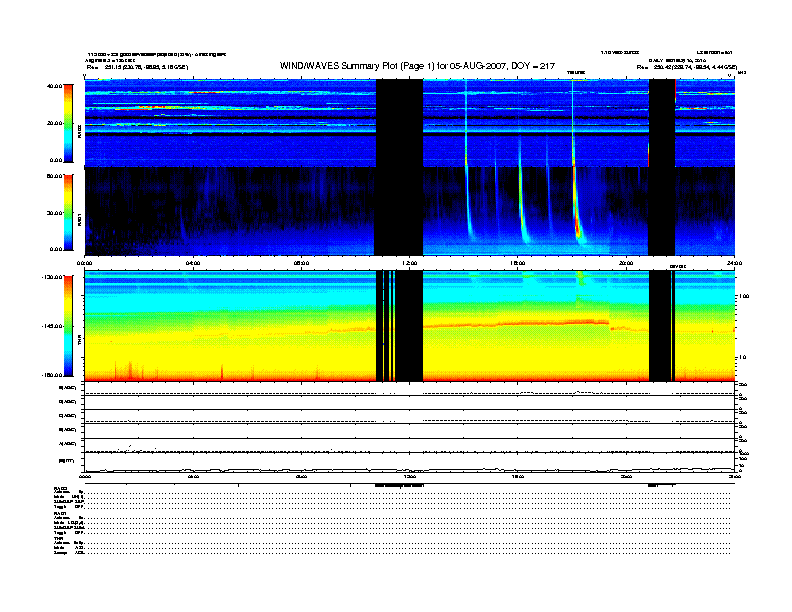The image size is (792, 612).
Task: Click the 100 label on TNR right axis
Action: 744,296
